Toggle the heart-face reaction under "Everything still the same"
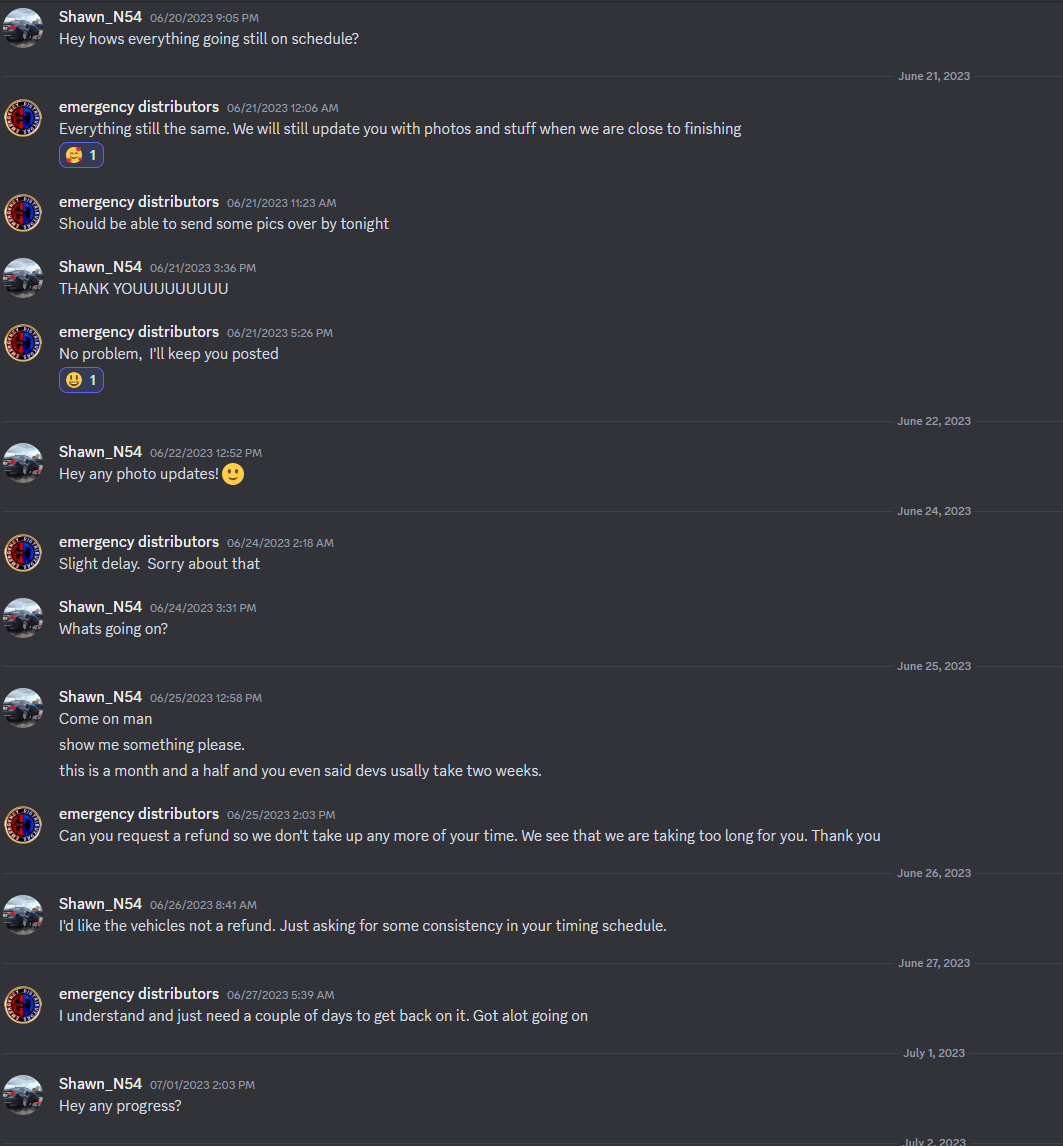 81,155
